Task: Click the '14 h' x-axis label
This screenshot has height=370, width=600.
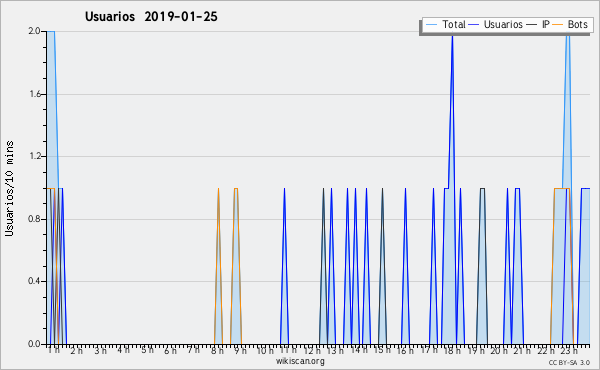Action: point(359,350)
